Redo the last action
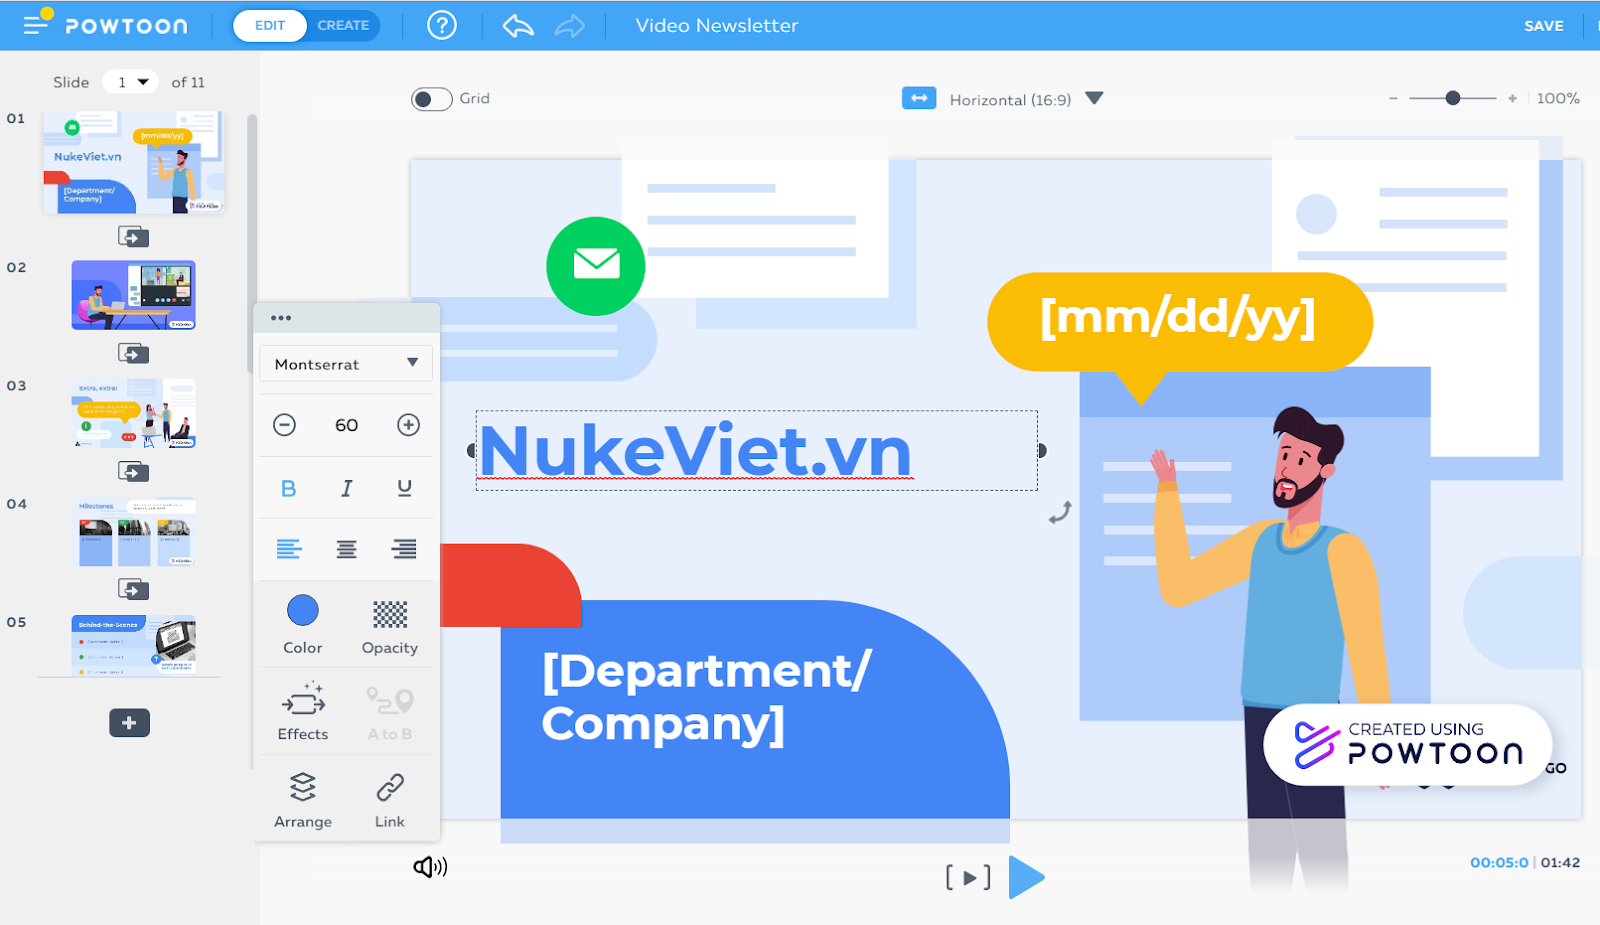 click(x=570, y=26)
